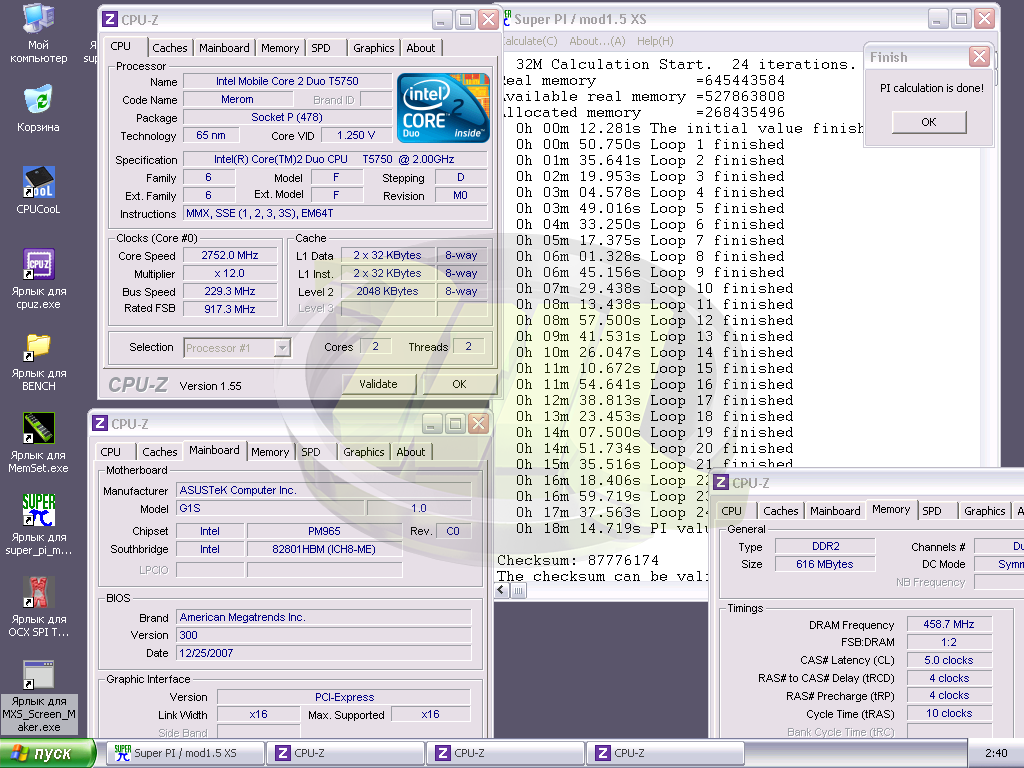Click the motherboard Model field G1S

pos(270,508)
